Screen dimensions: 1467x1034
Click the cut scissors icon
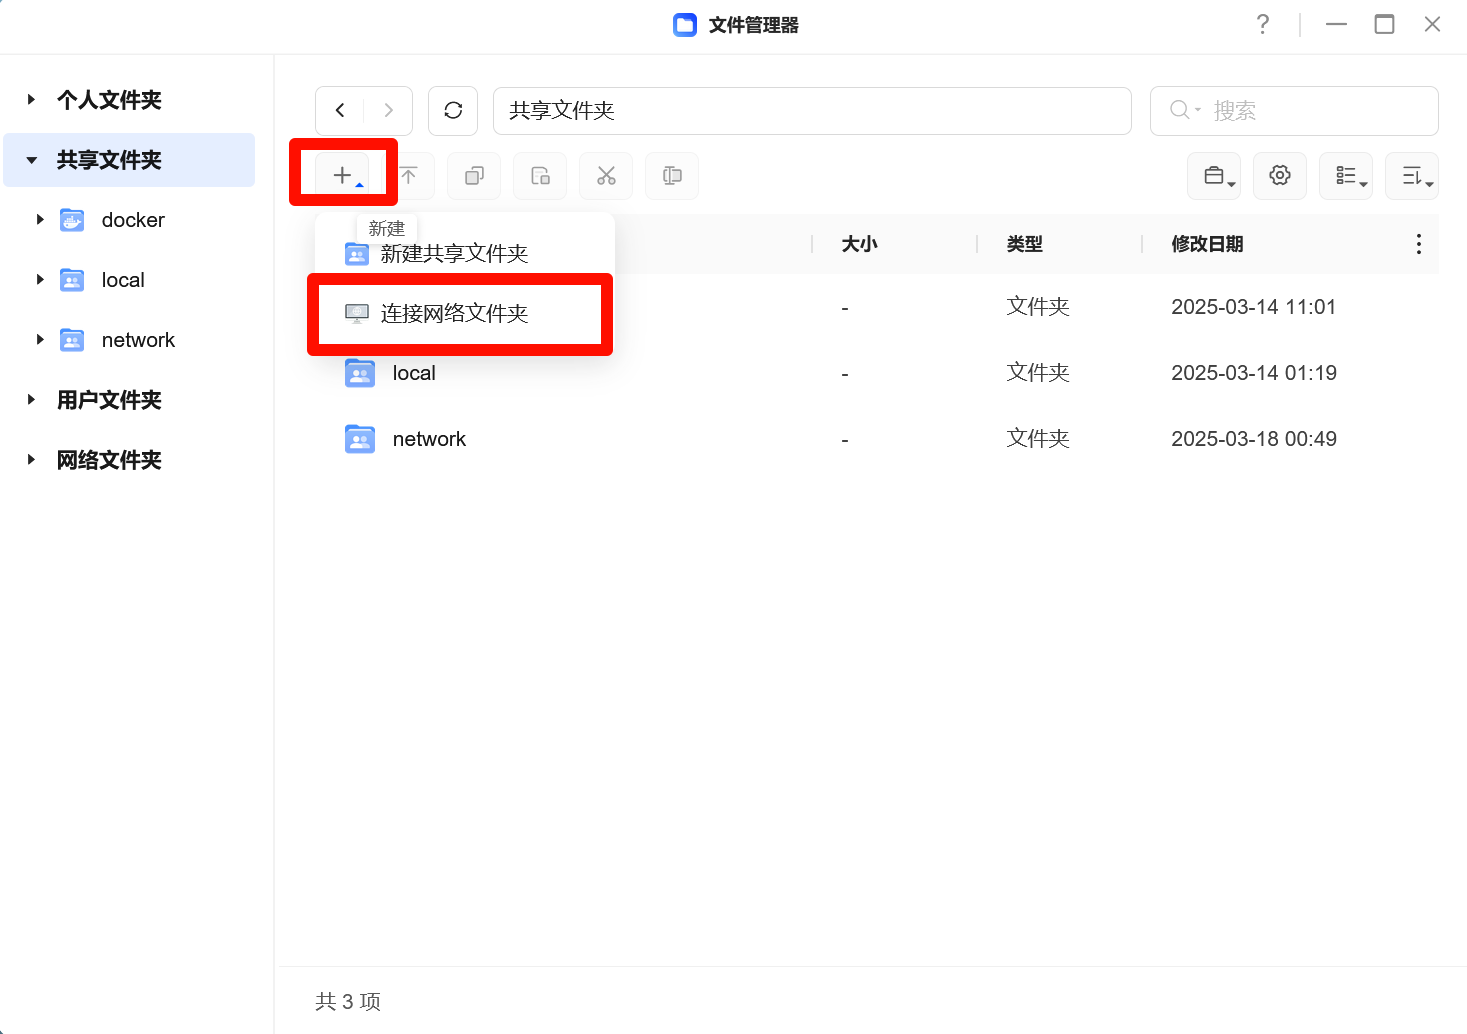point(606,176)
